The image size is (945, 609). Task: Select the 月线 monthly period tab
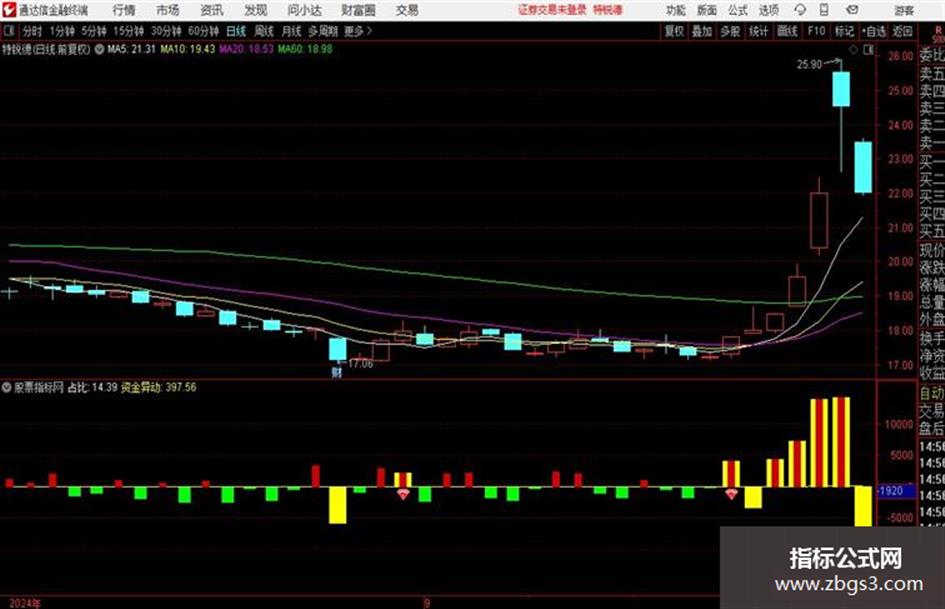(x=292, y=31)
